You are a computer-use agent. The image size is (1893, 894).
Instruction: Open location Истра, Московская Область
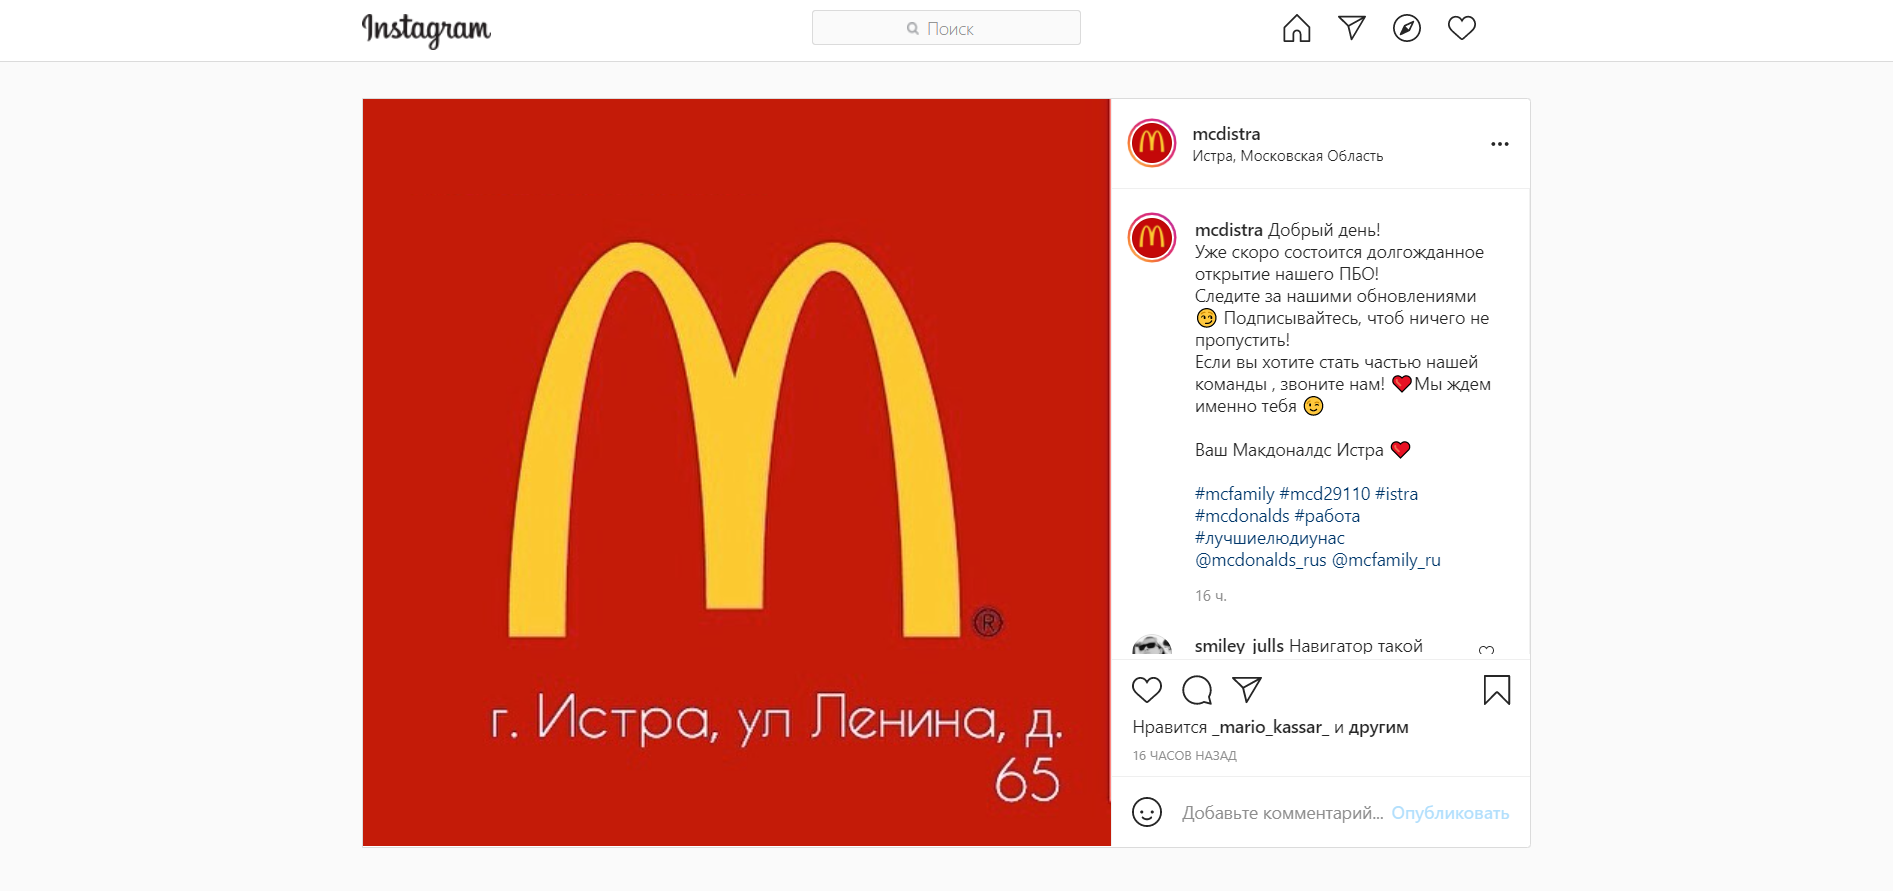(x=1287, y=156)
